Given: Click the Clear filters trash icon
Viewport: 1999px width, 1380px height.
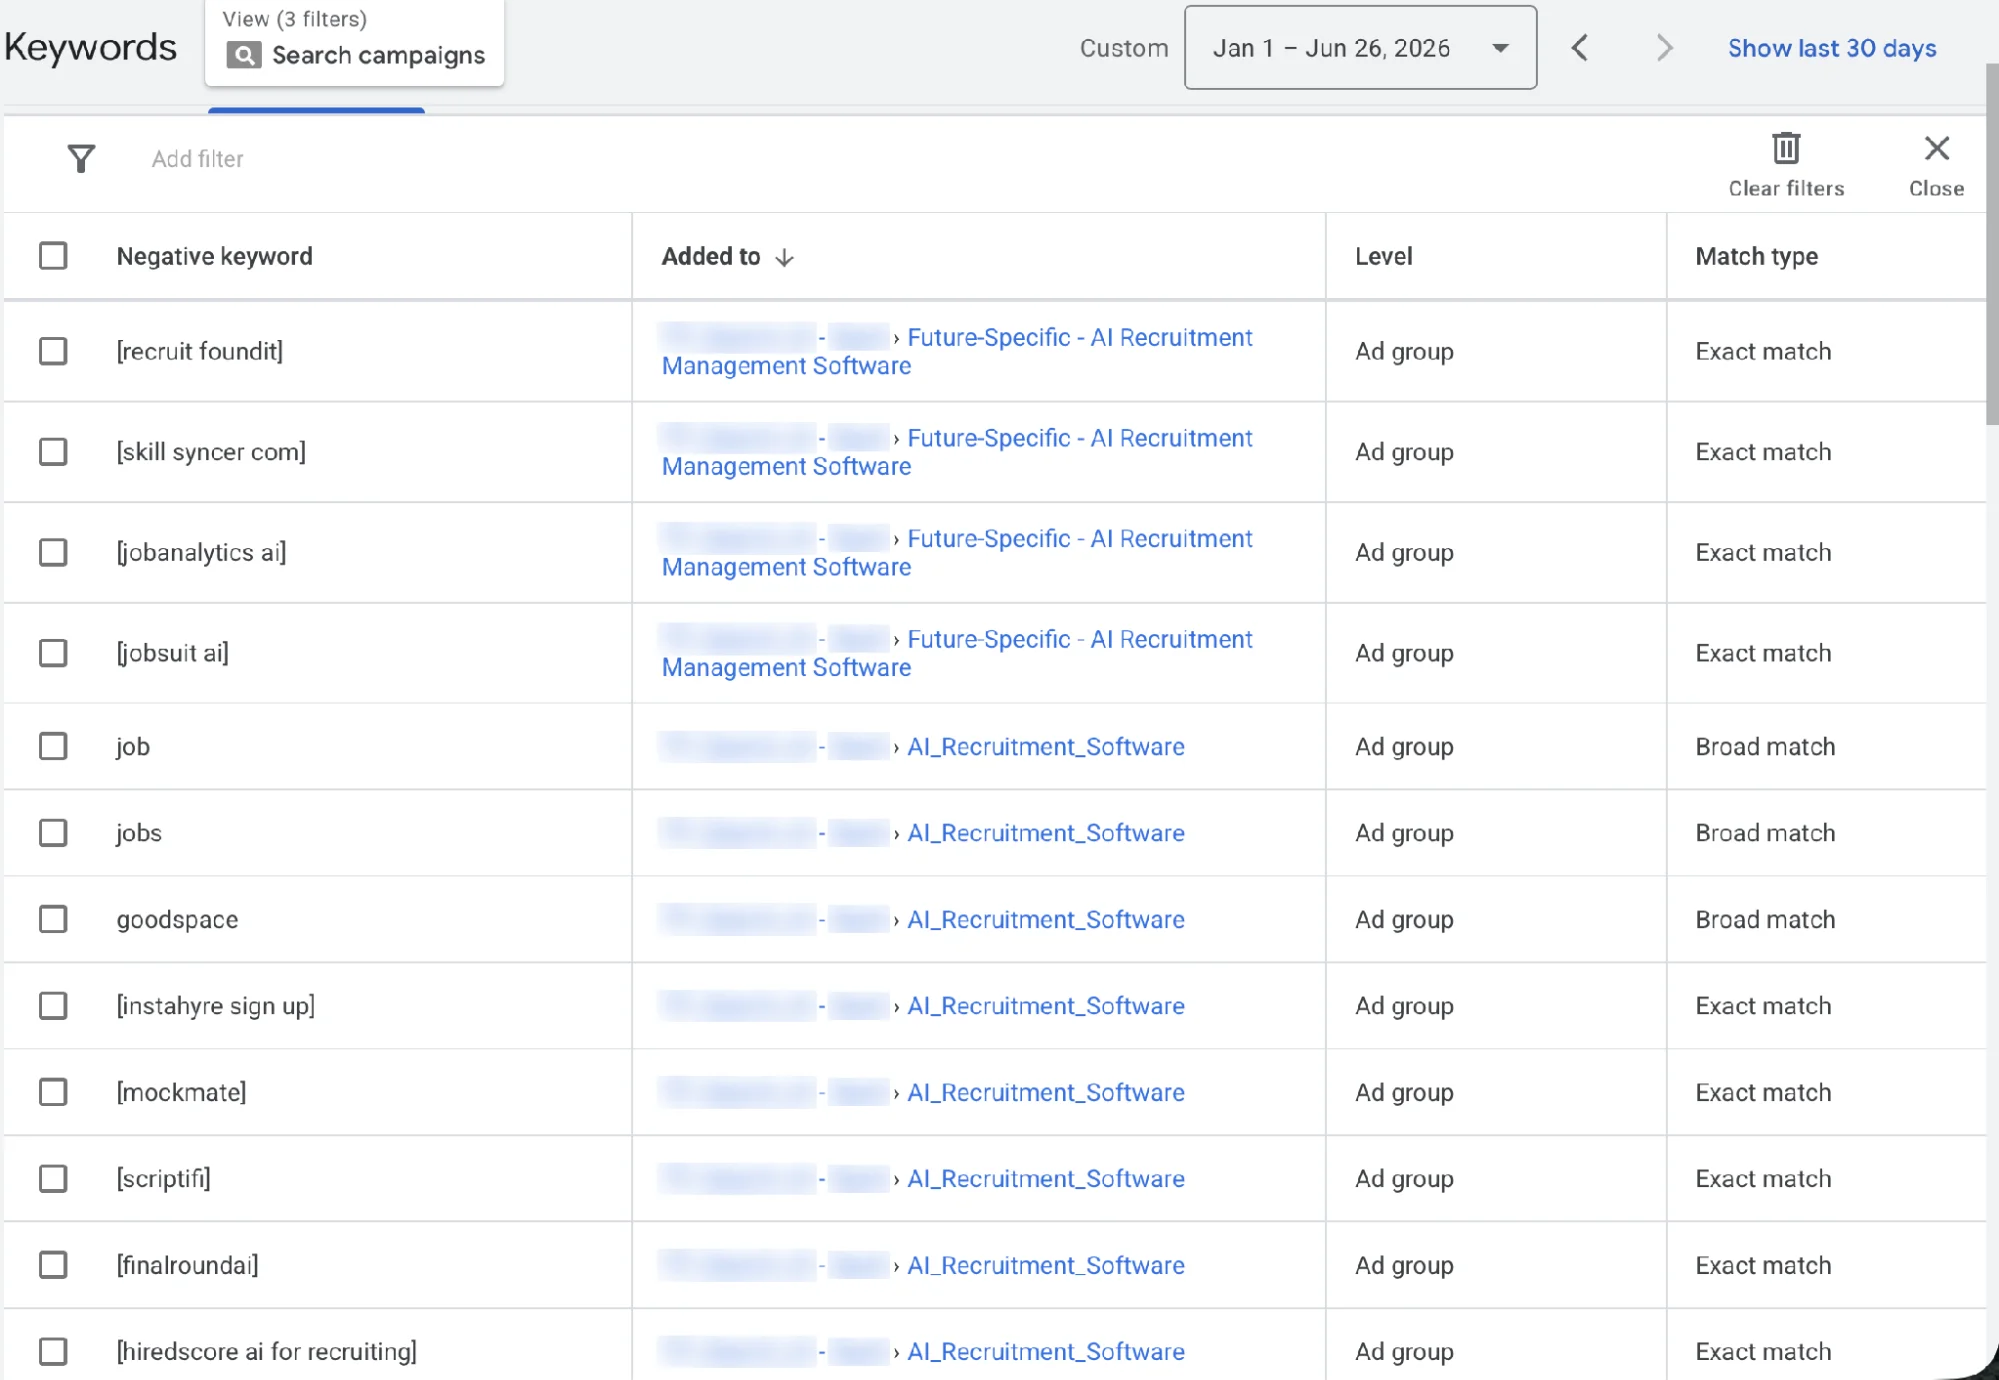Looking at the screenshot, I should [x=1786, y=148].
